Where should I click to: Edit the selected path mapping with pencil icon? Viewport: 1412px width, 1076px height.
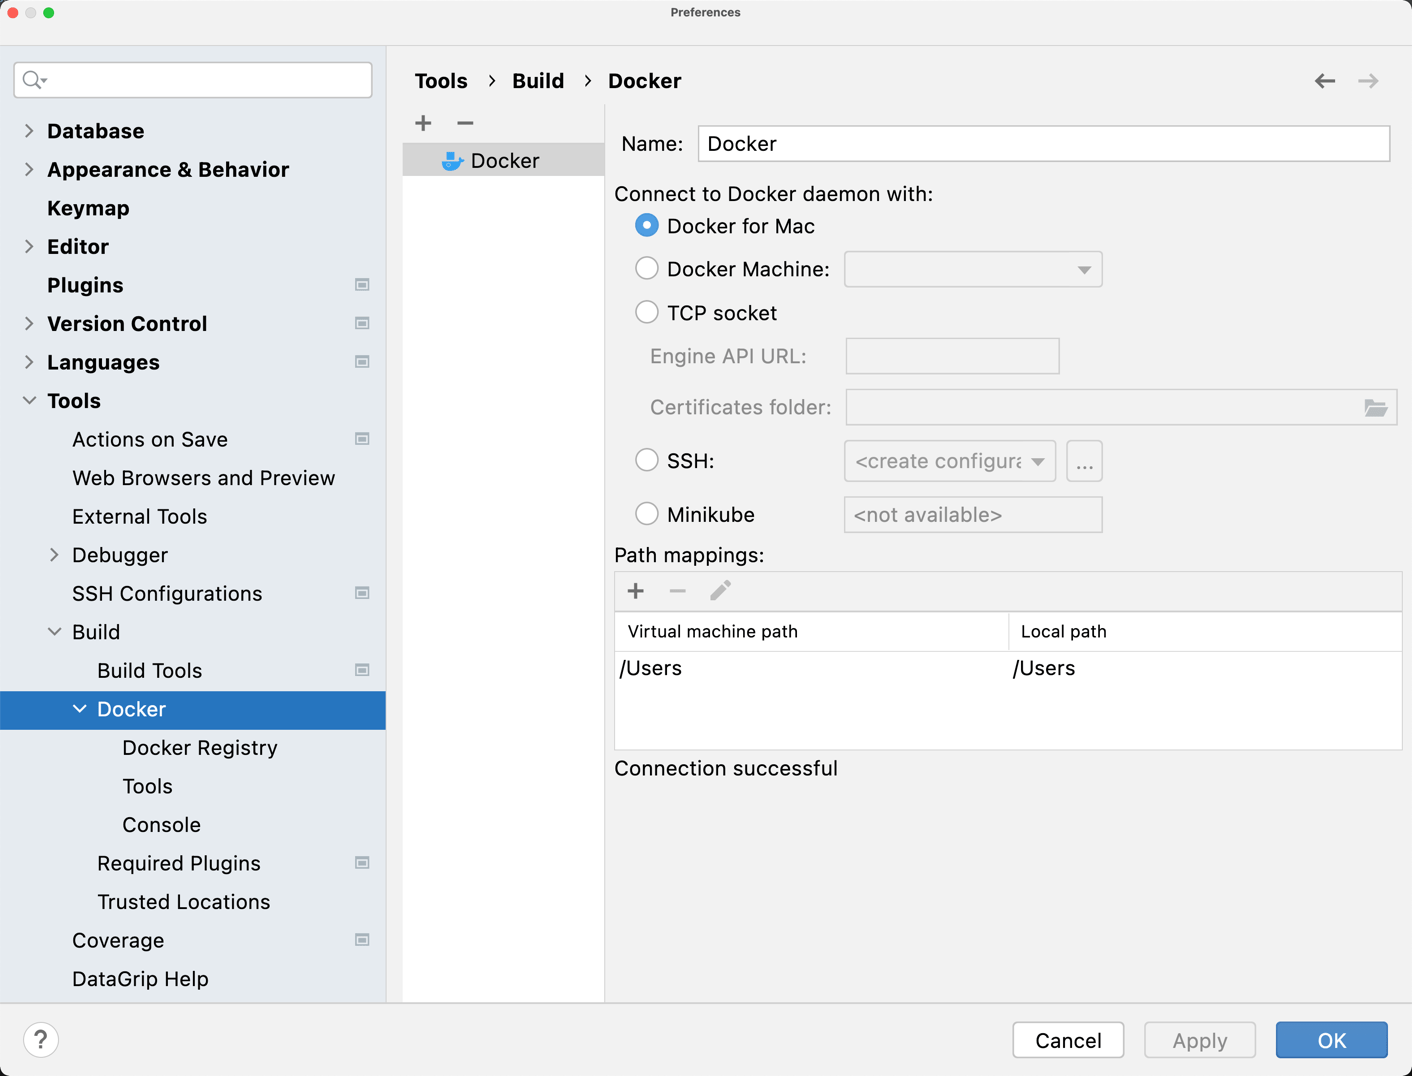tap(720, 591)
